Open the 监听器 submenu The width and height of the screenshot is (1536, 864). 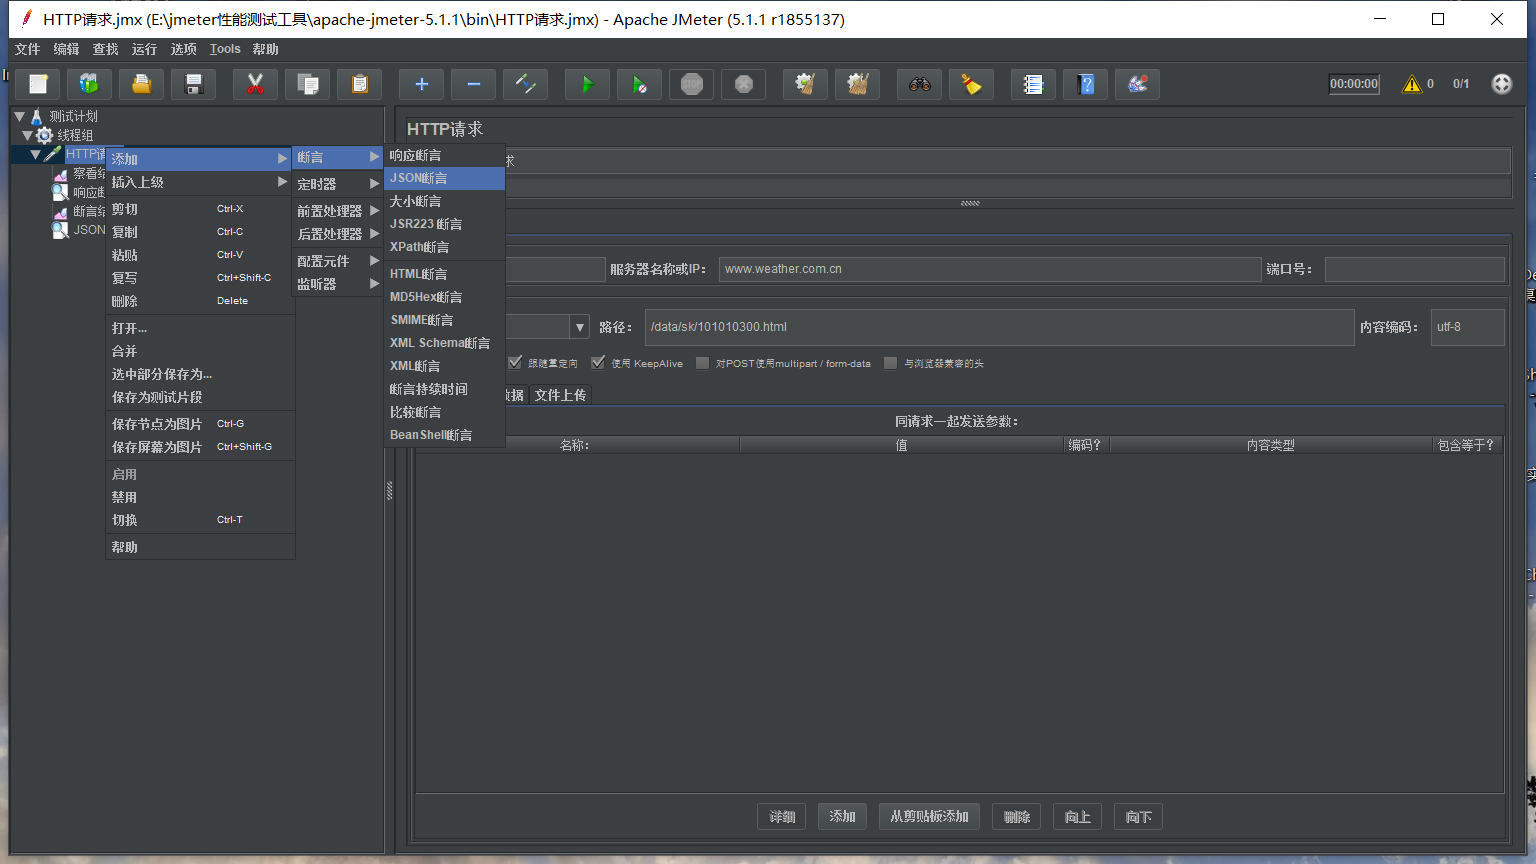pos(338,284)
